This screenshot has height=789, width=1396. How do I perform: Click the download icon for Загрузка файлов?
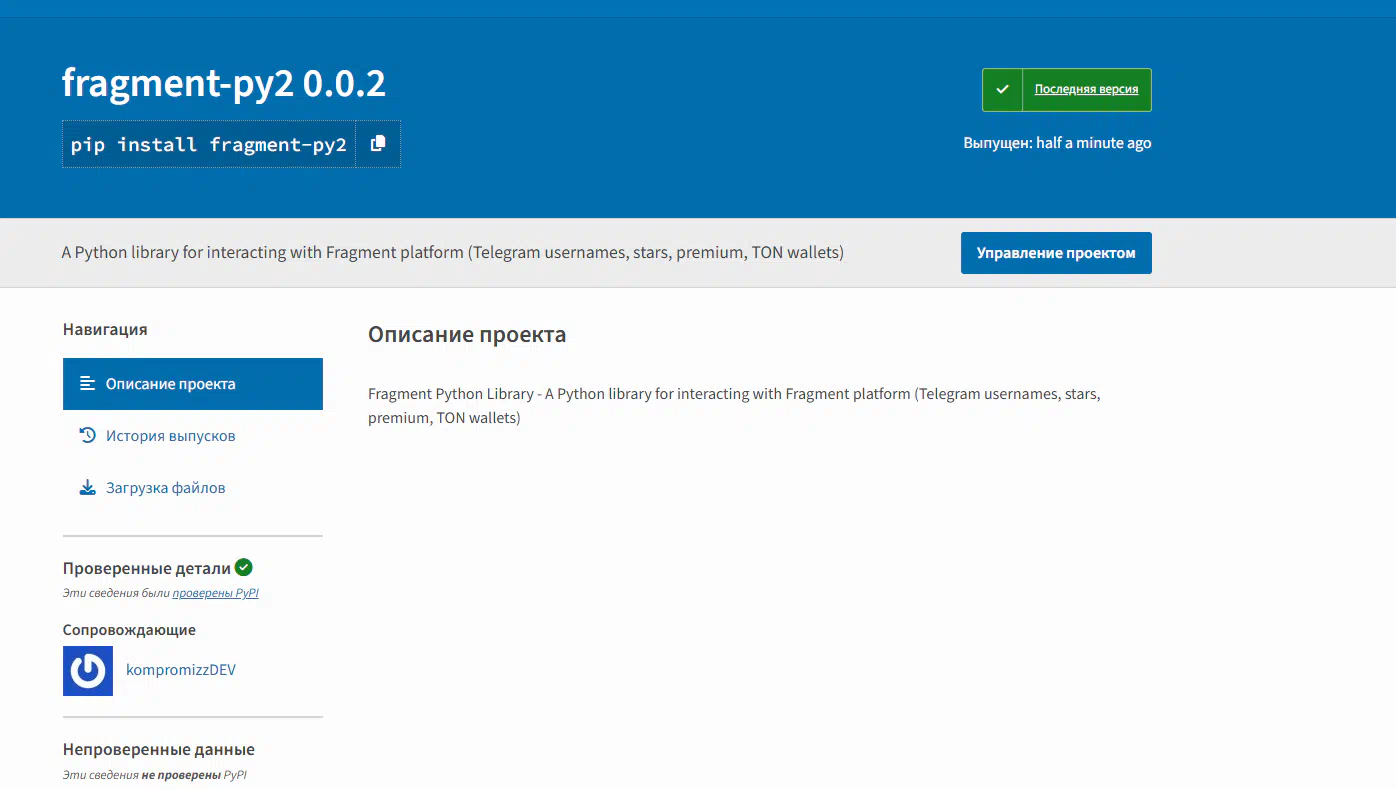87,488
